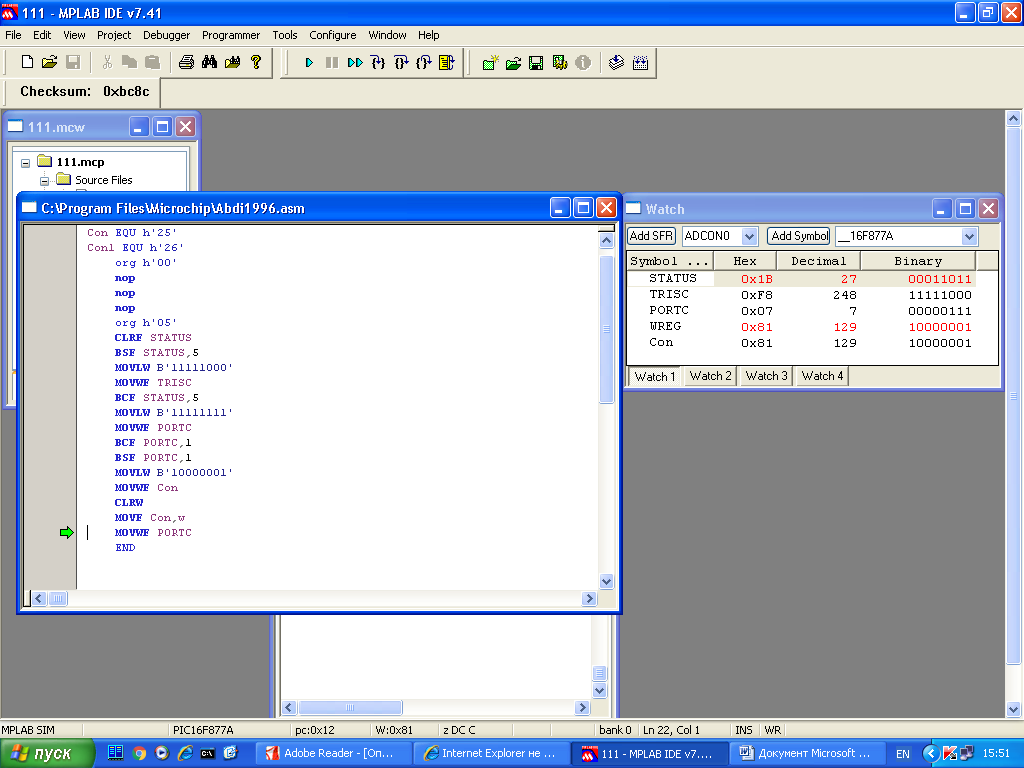Click the Step Out icon

pos(424,63)
